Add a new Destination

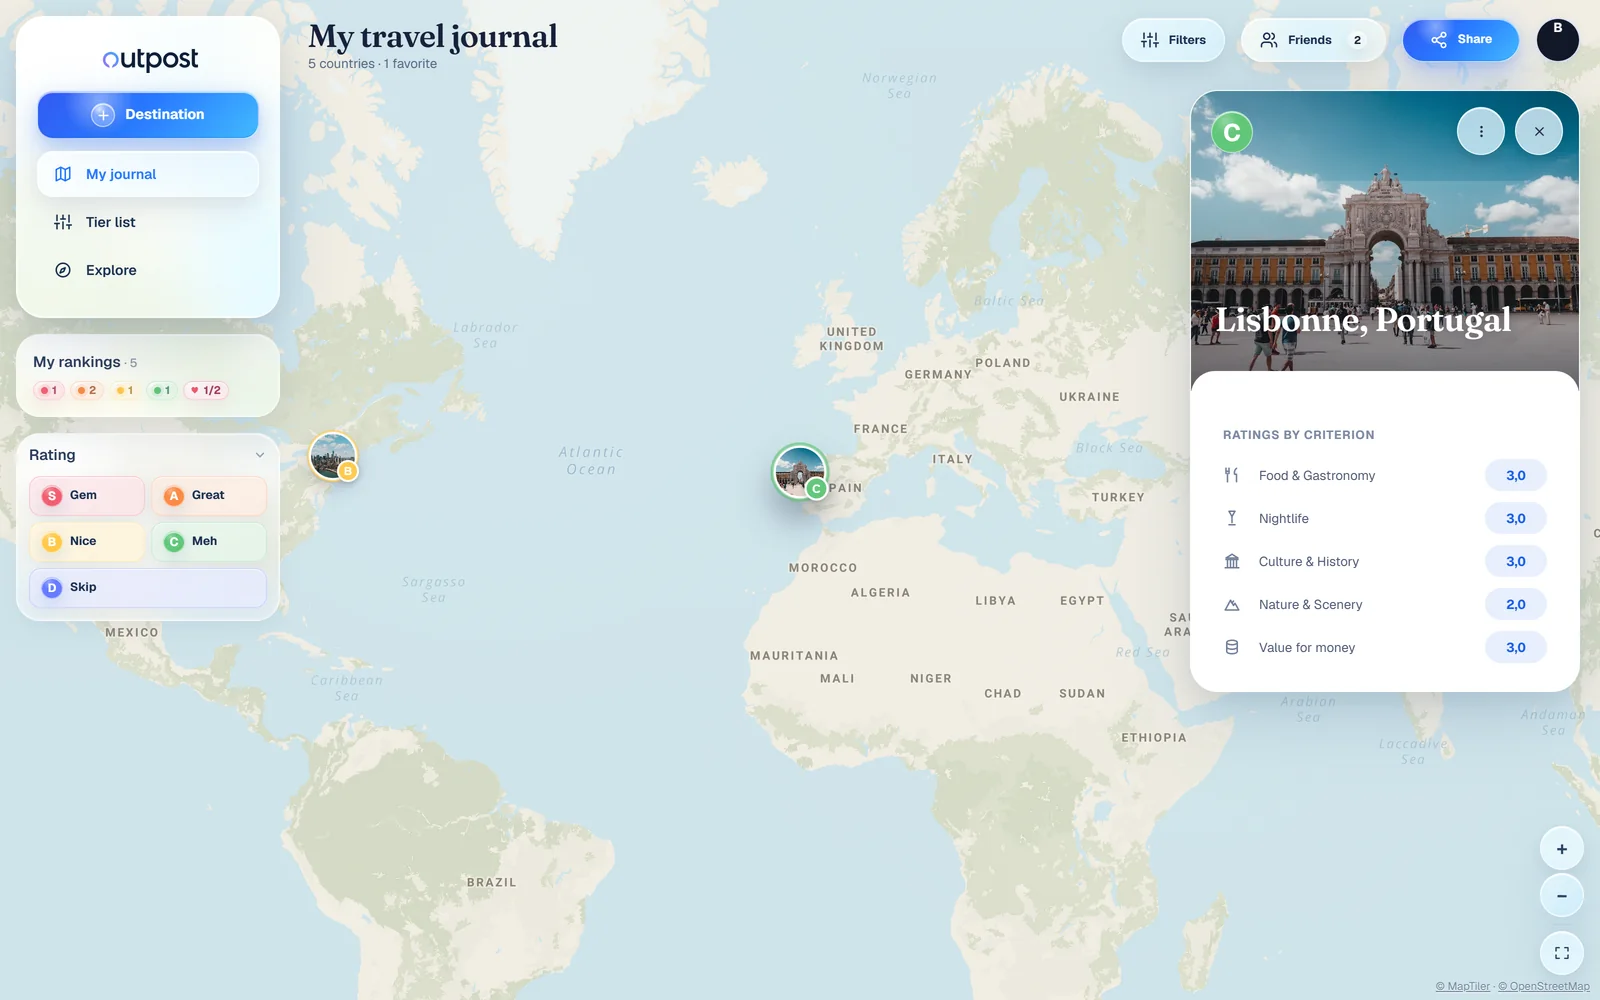tap(148, 115)
